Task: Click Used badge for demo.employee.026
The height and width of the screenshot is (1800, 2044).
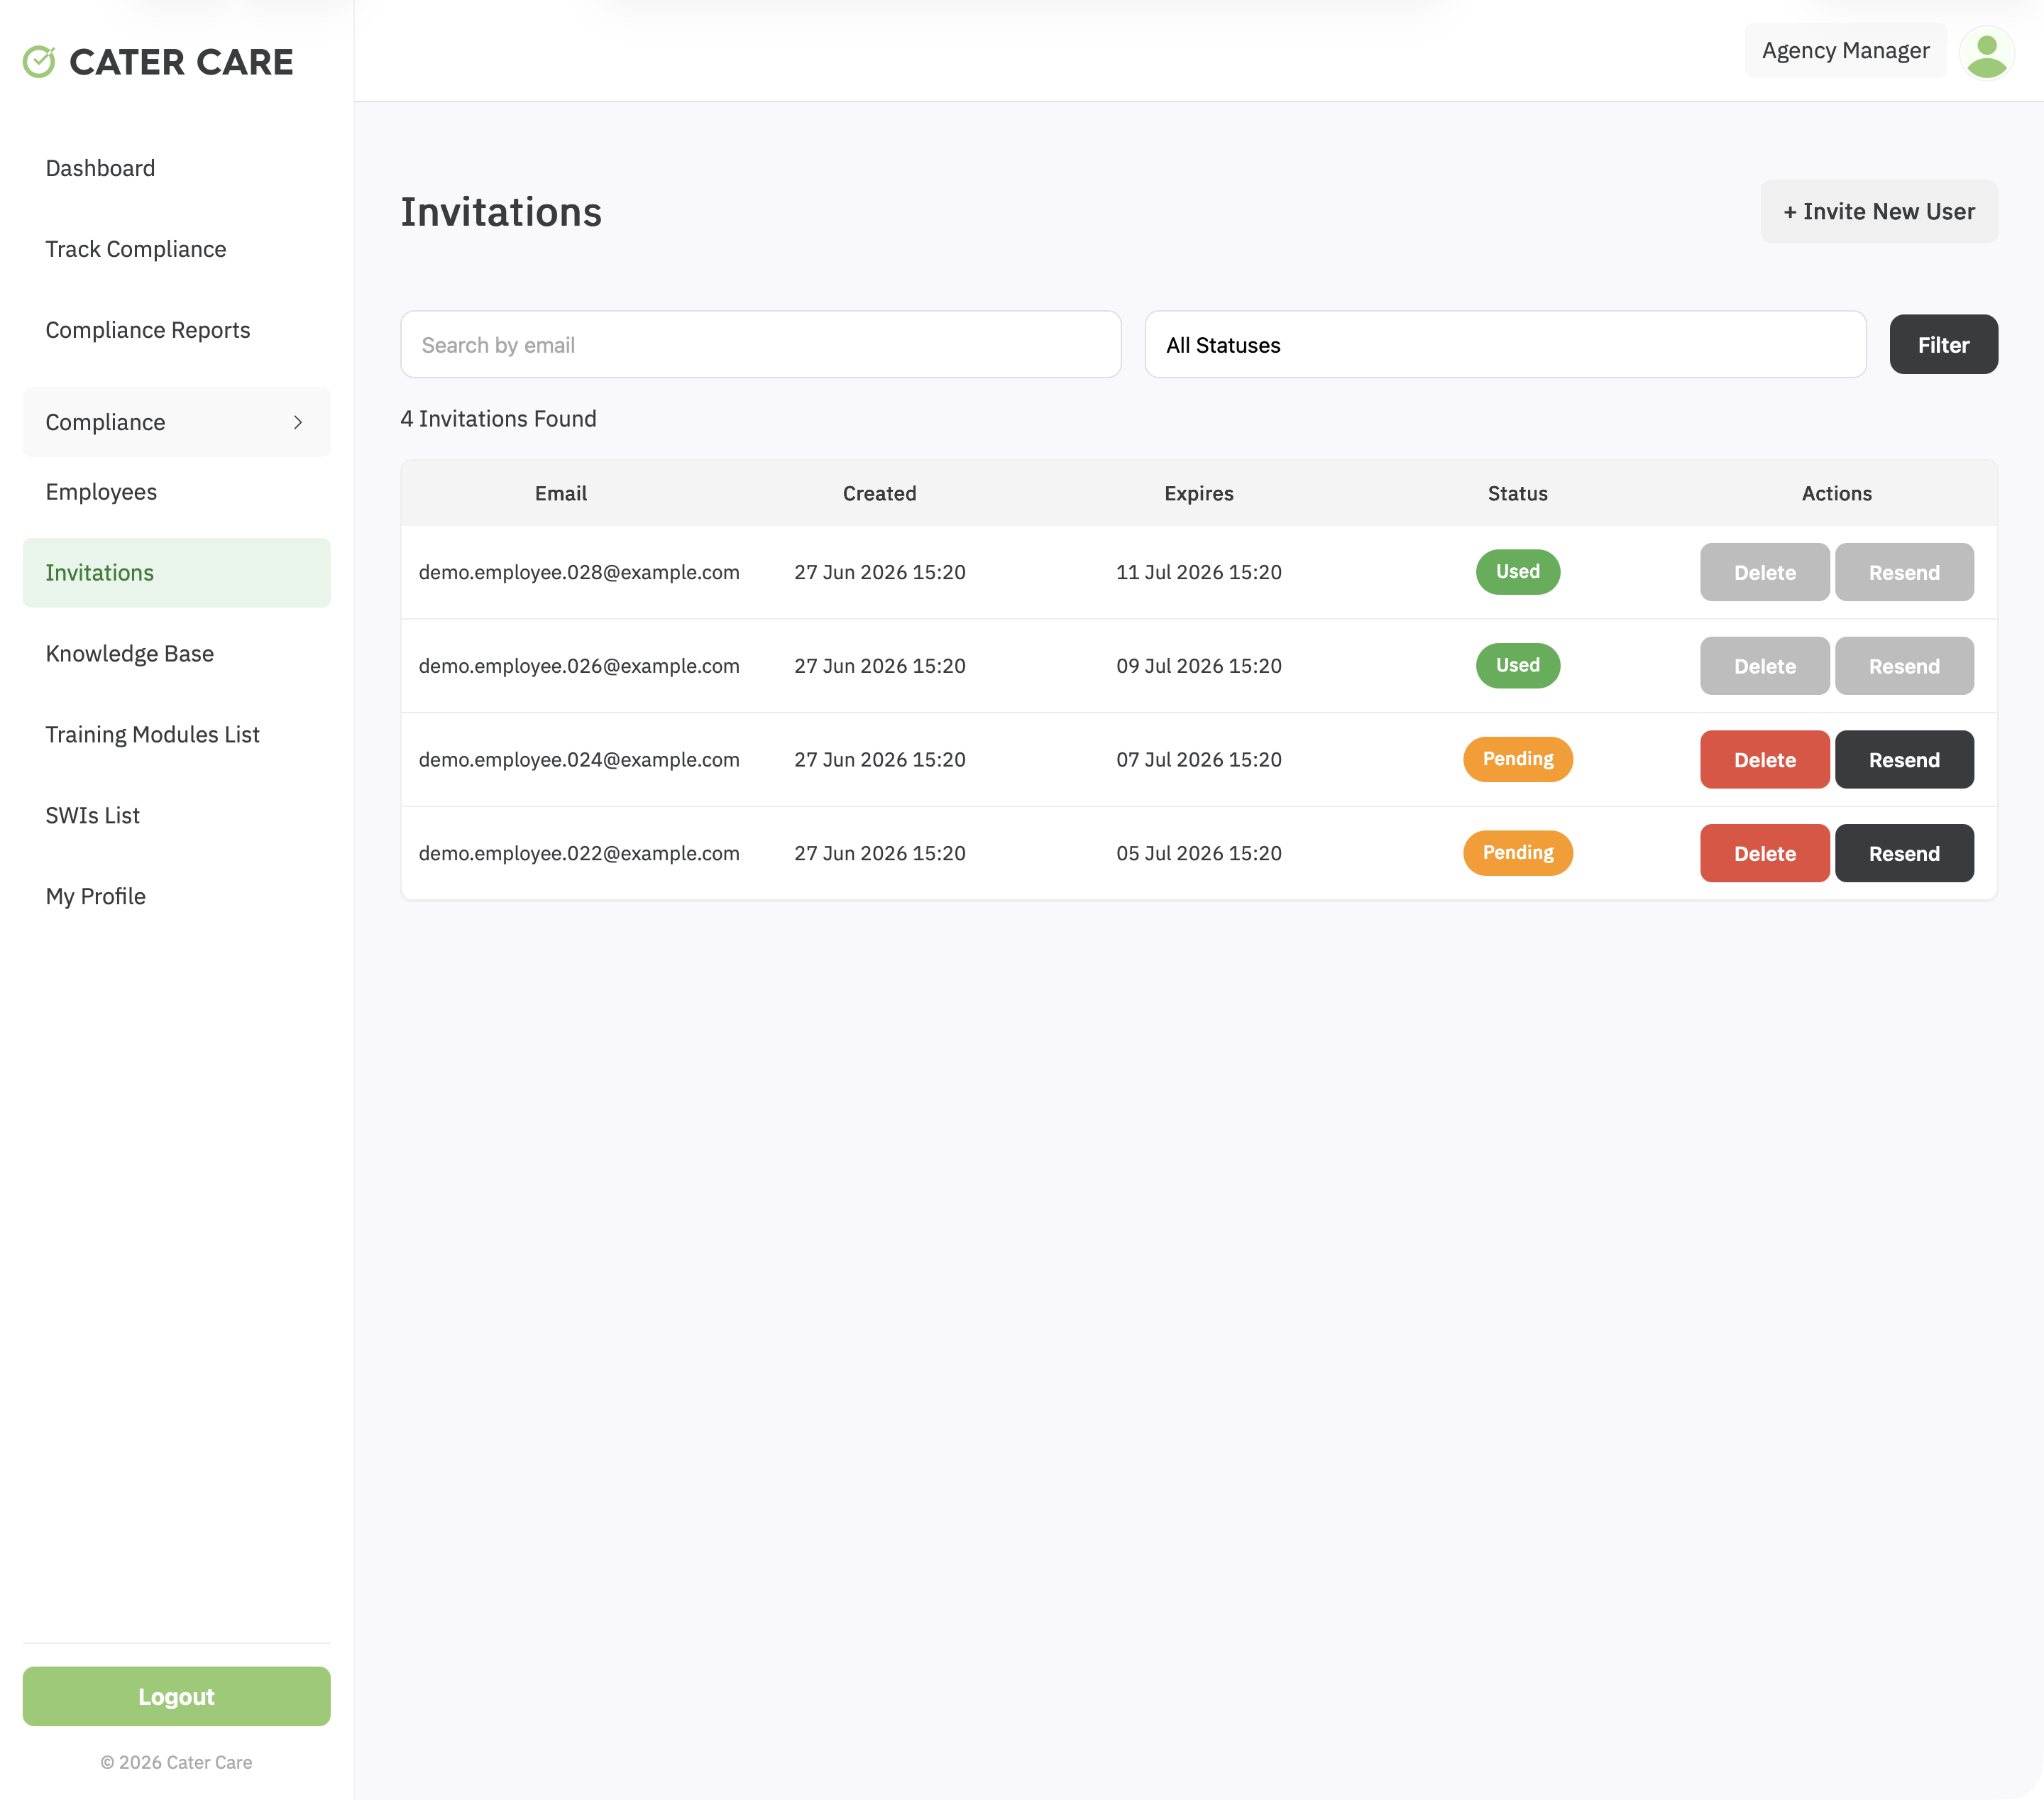Action: click(x=1517, y=666)
